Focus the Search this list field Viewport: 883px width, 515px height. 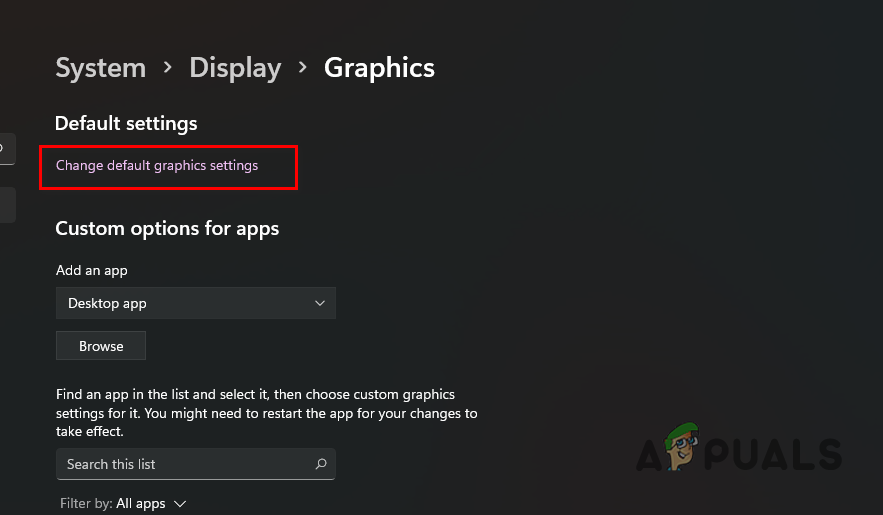(x=185, y=464)
